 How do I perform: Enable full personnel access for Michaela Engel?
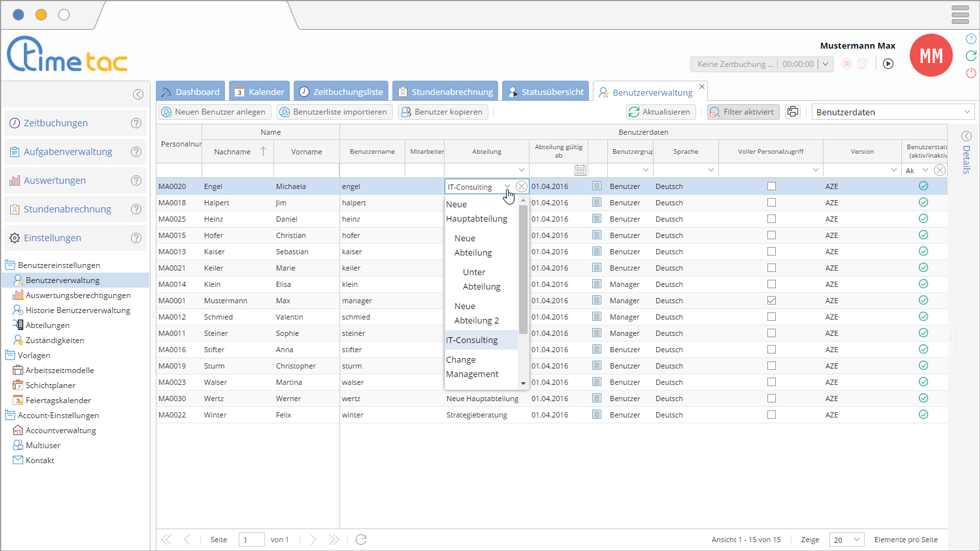[x=771, y=187]
